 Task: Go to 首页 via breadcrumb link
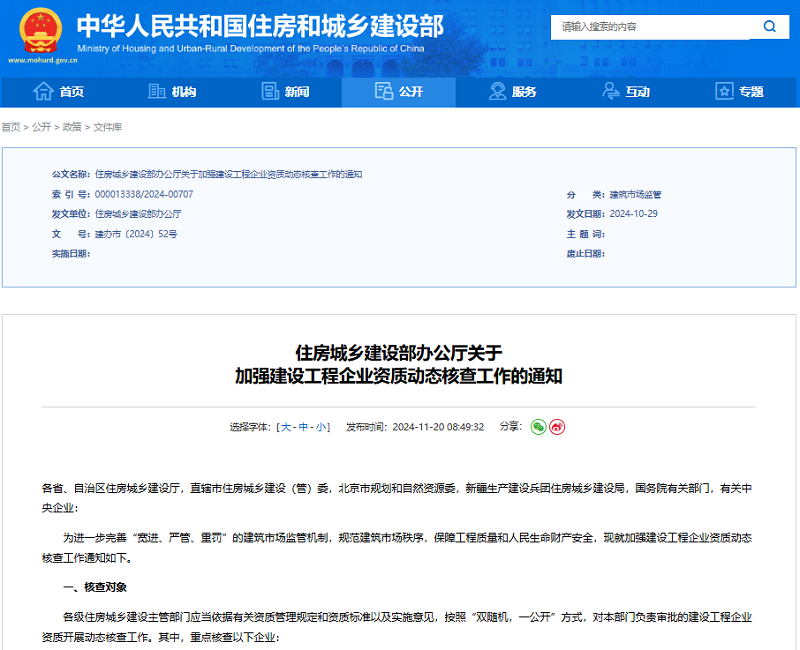(11, 129)
